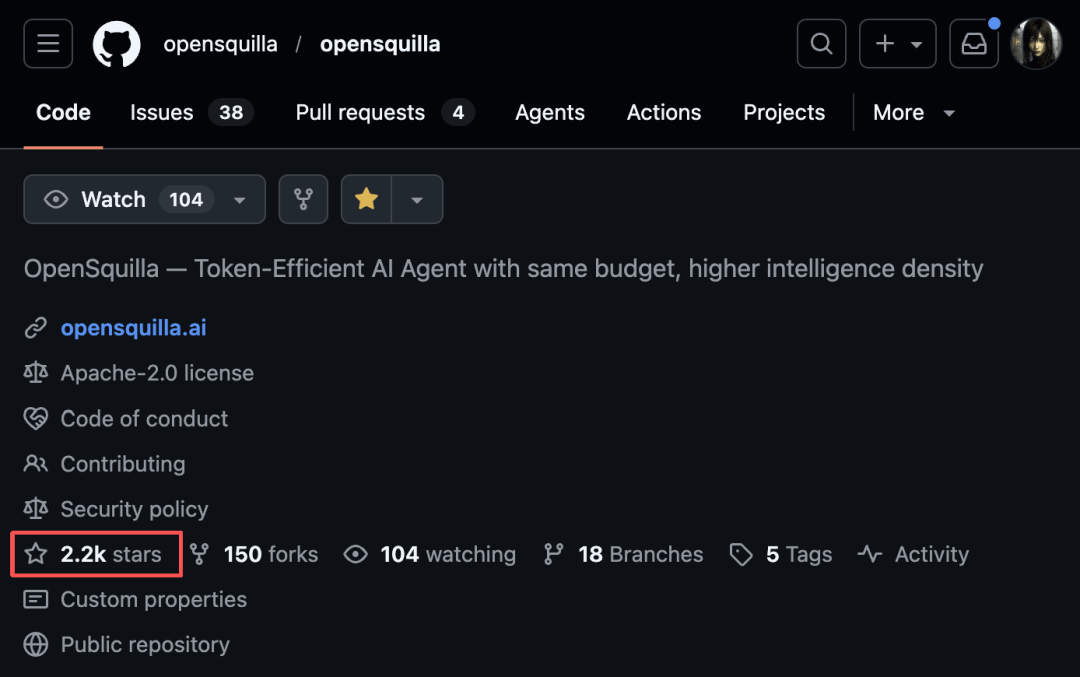Screen dimensions: 1080x677
Task: Open the Actions tab
Action: [663, 112]
